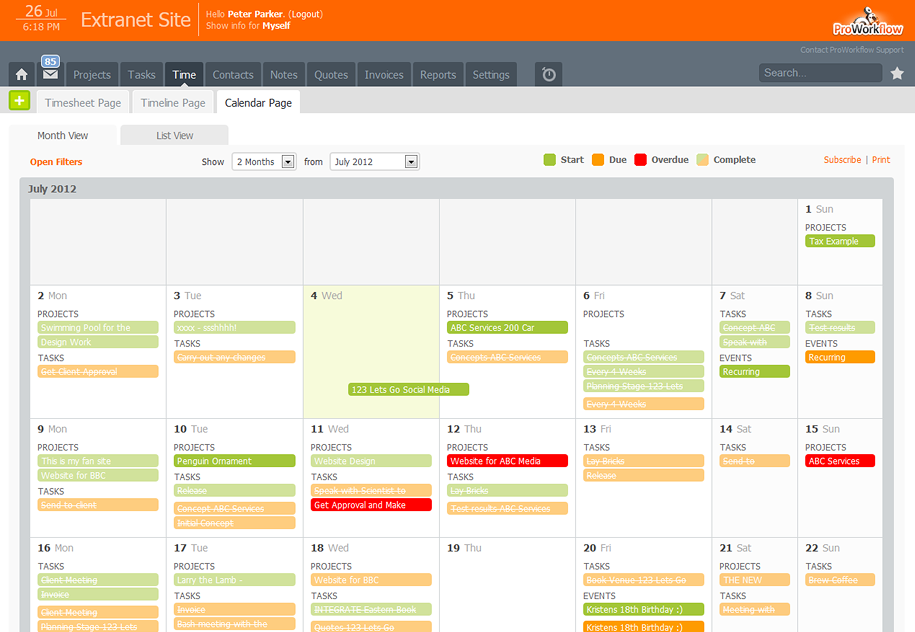Open Tax Example project on July 1
The width and height of the screenshot is (915, 632).
coord(840,241)
